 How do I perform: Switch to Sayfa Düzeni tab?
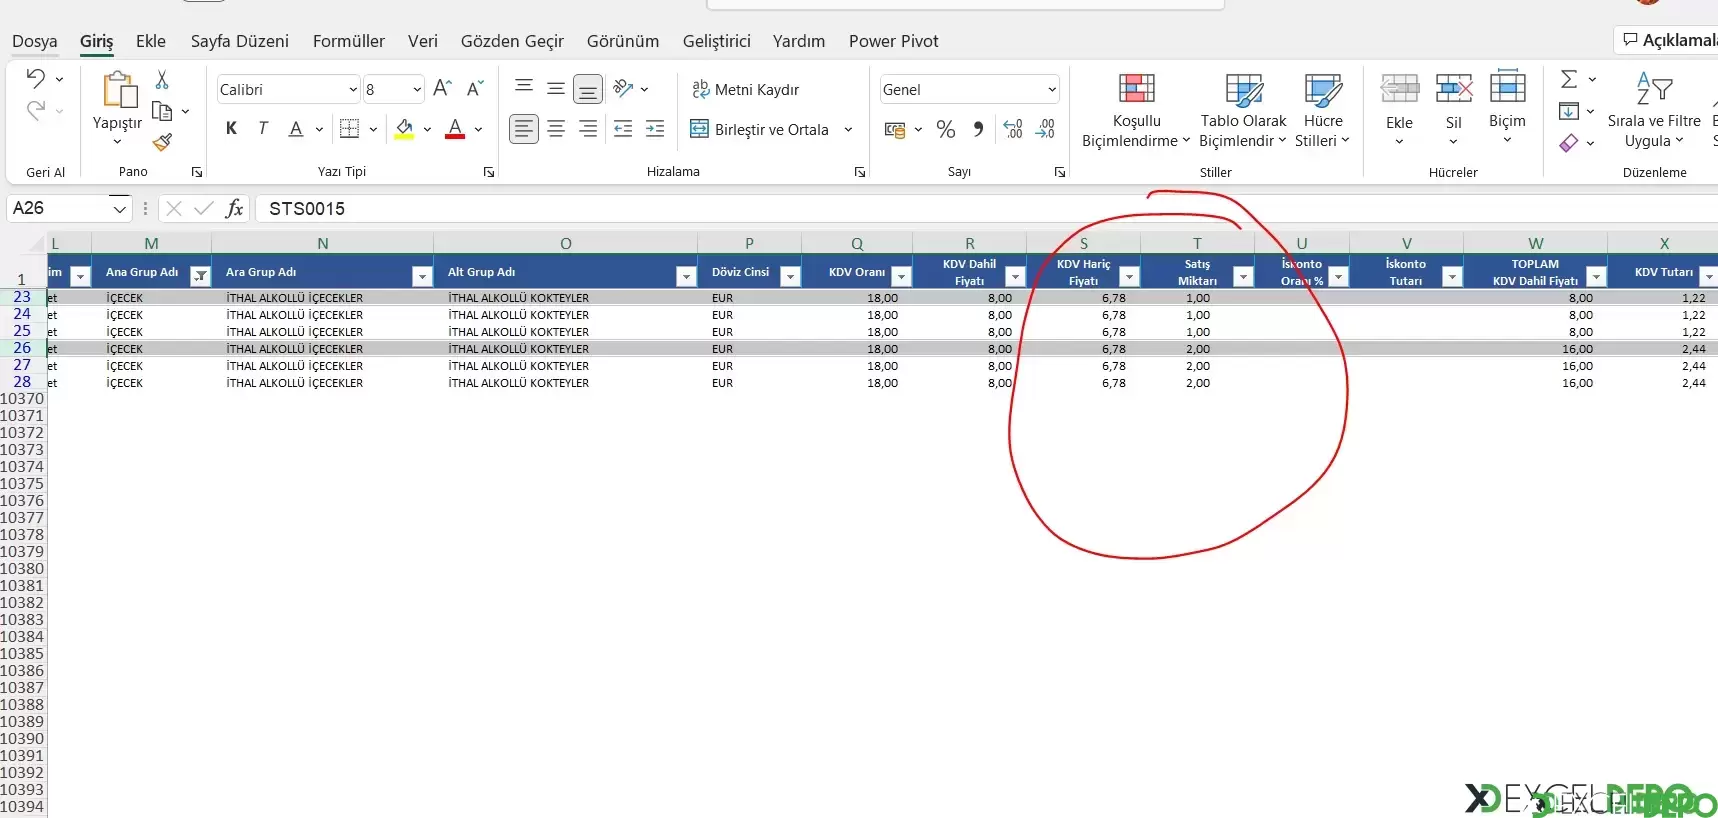click(x=240, y=41)
